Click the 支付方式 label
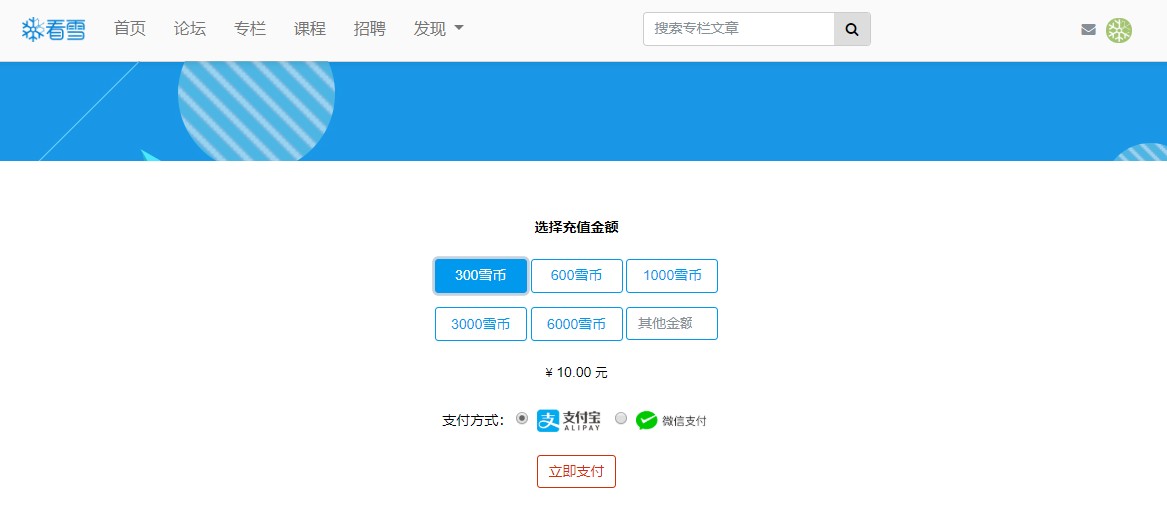 pyautogui.click(x=473, y=420)
